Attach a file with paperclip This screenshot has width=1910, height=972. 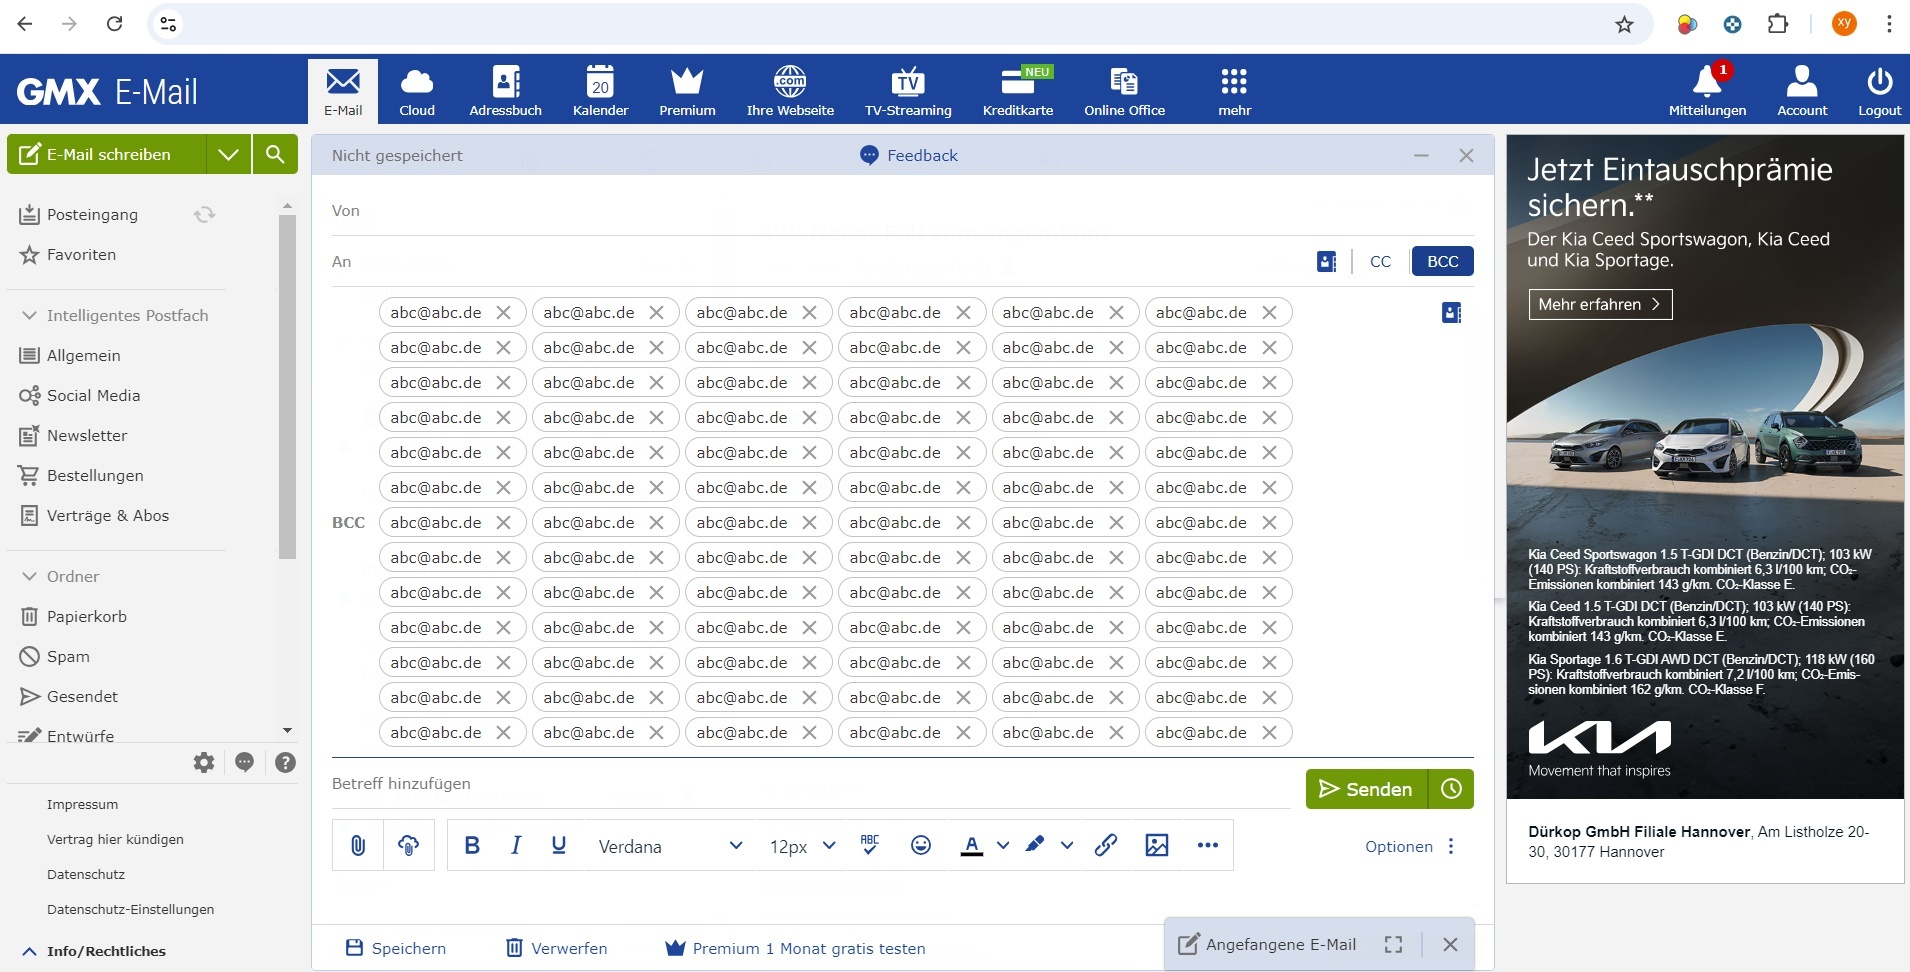358,846
